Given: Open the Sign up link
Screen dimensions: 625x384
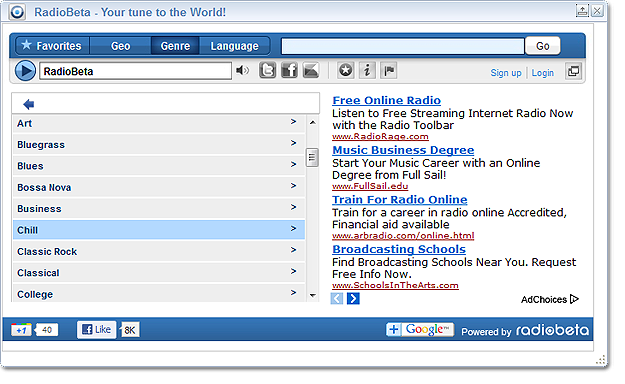Looking at the screenshot, I should point(506,73).
